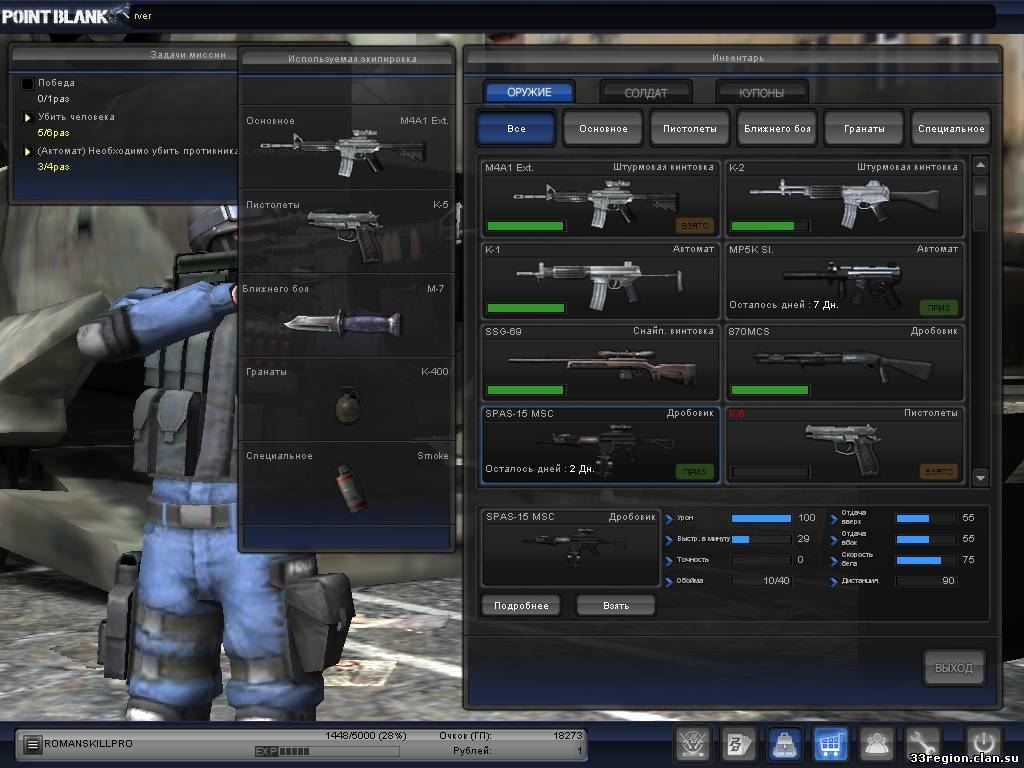
Task: Filter inventory by Специальное
Action: coord(951,128)
